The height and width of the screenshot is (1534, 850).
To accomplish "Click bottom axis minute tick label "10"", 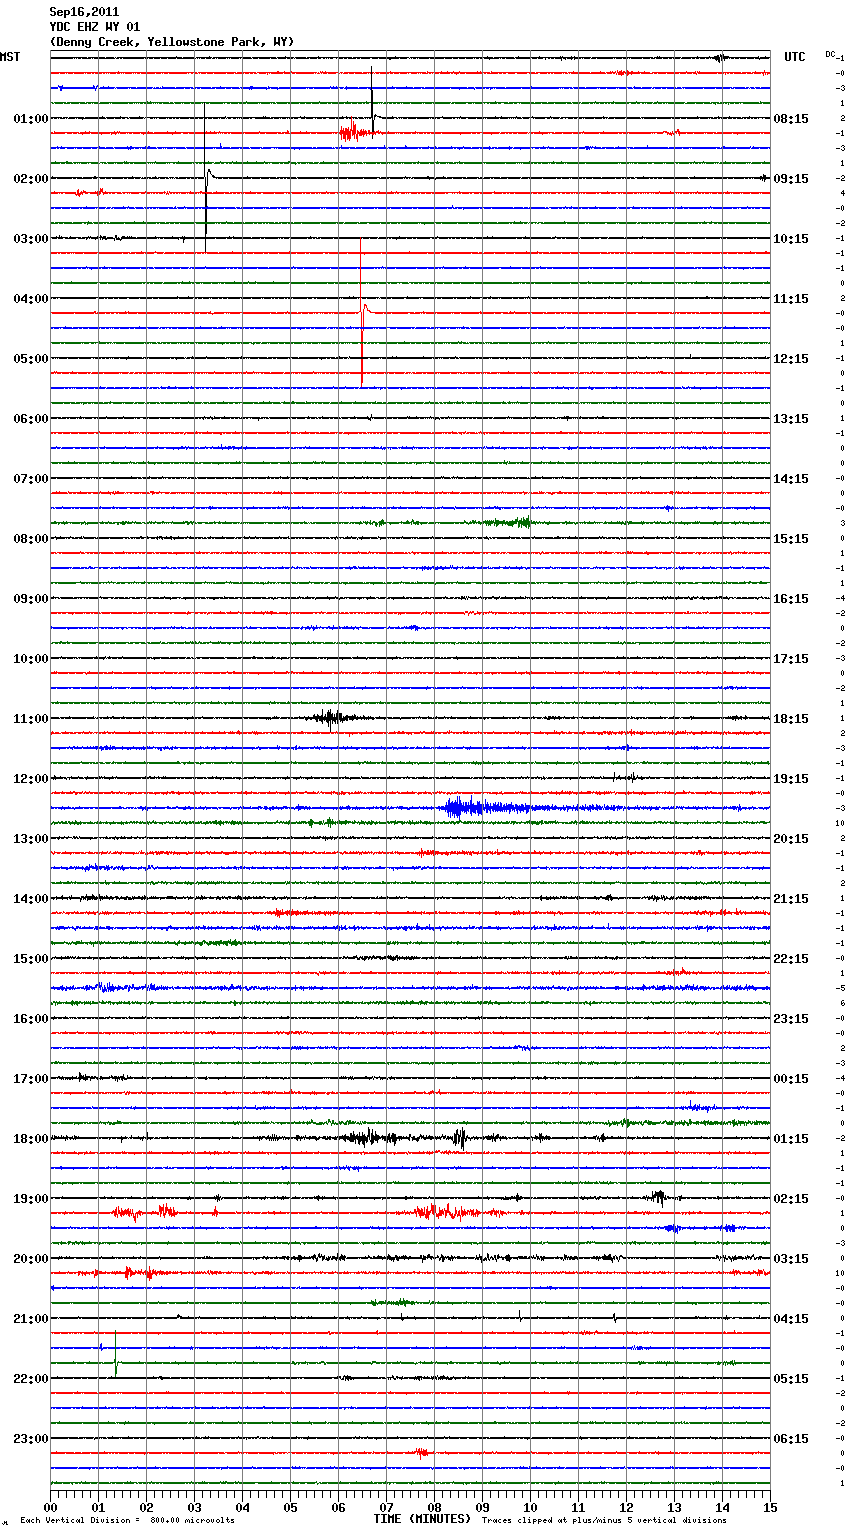I will click(530, 1507).
